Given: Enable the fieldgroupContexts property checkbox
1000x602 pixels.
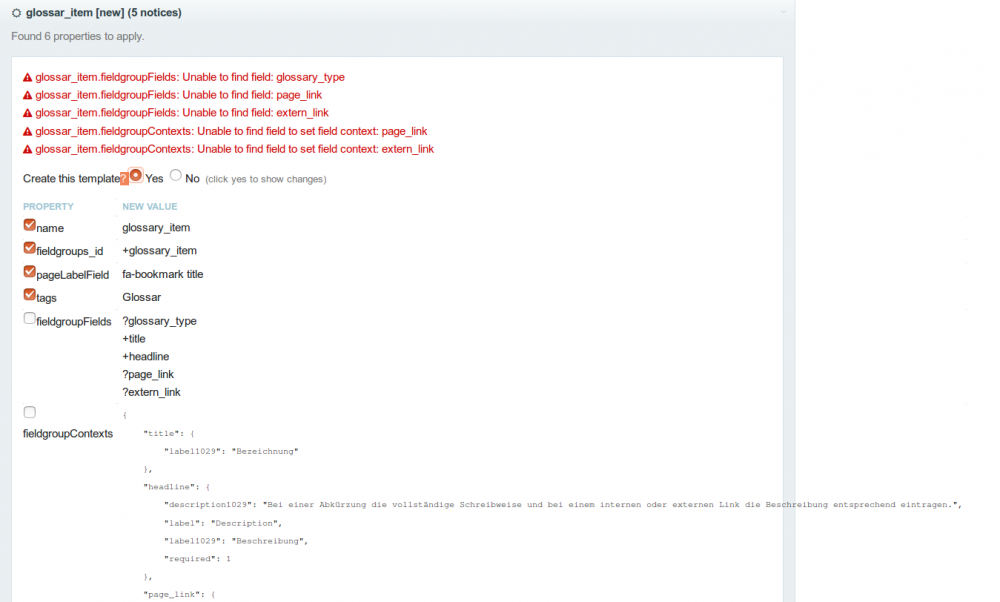Looking at the screenshot, I should coord(29,412).
